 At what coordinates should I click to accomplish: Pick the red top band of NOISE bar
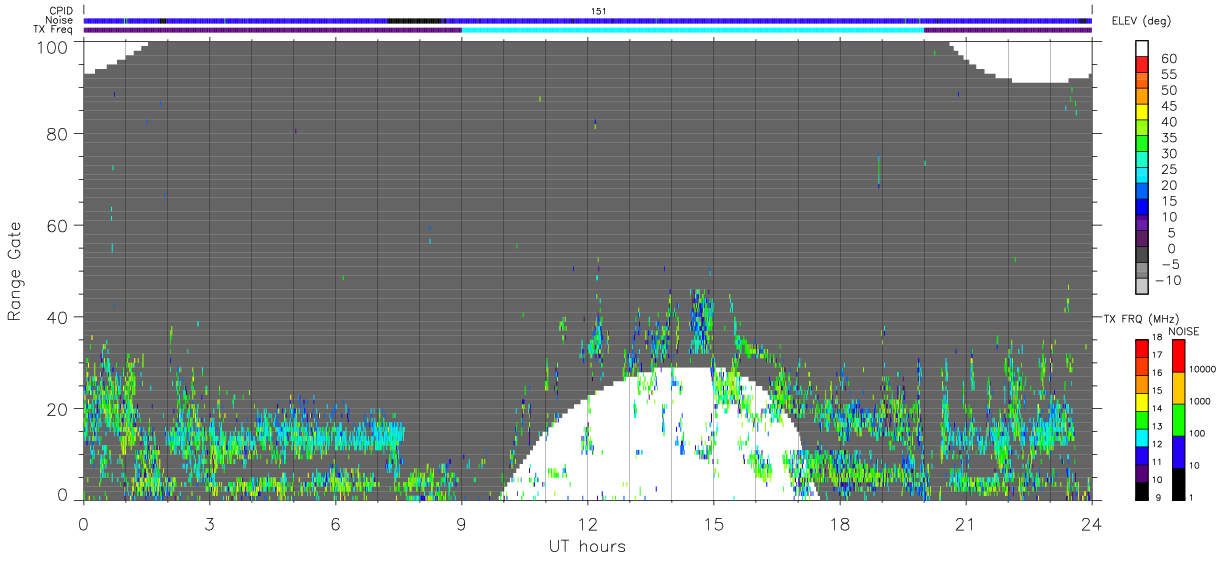(1179, 355)
